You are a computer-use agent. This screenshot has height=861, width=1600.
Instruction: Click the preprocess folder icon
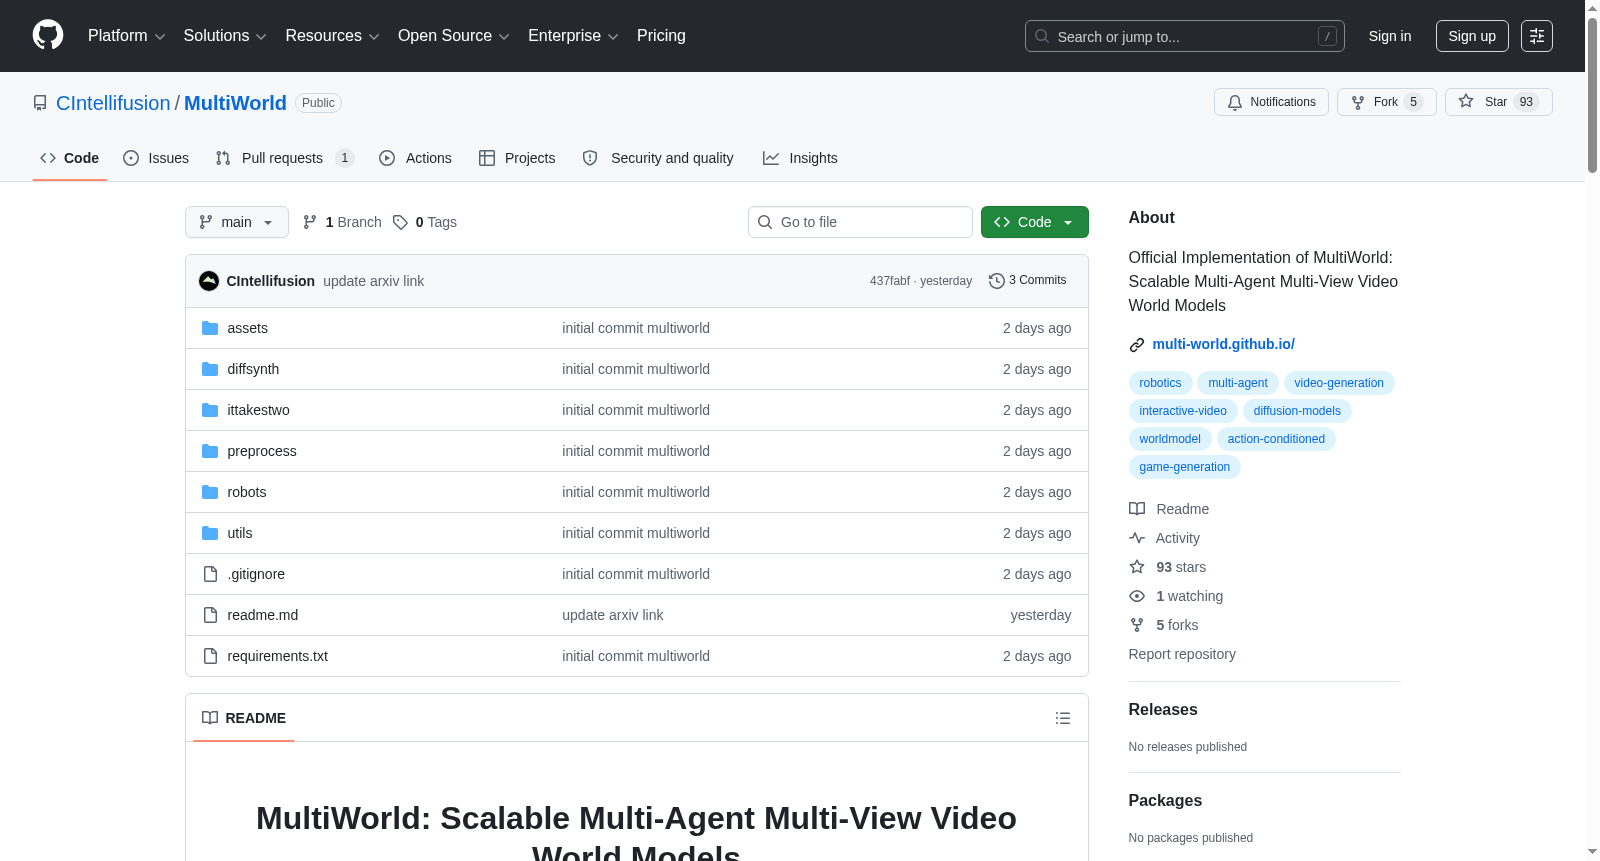tap(210, 451)
